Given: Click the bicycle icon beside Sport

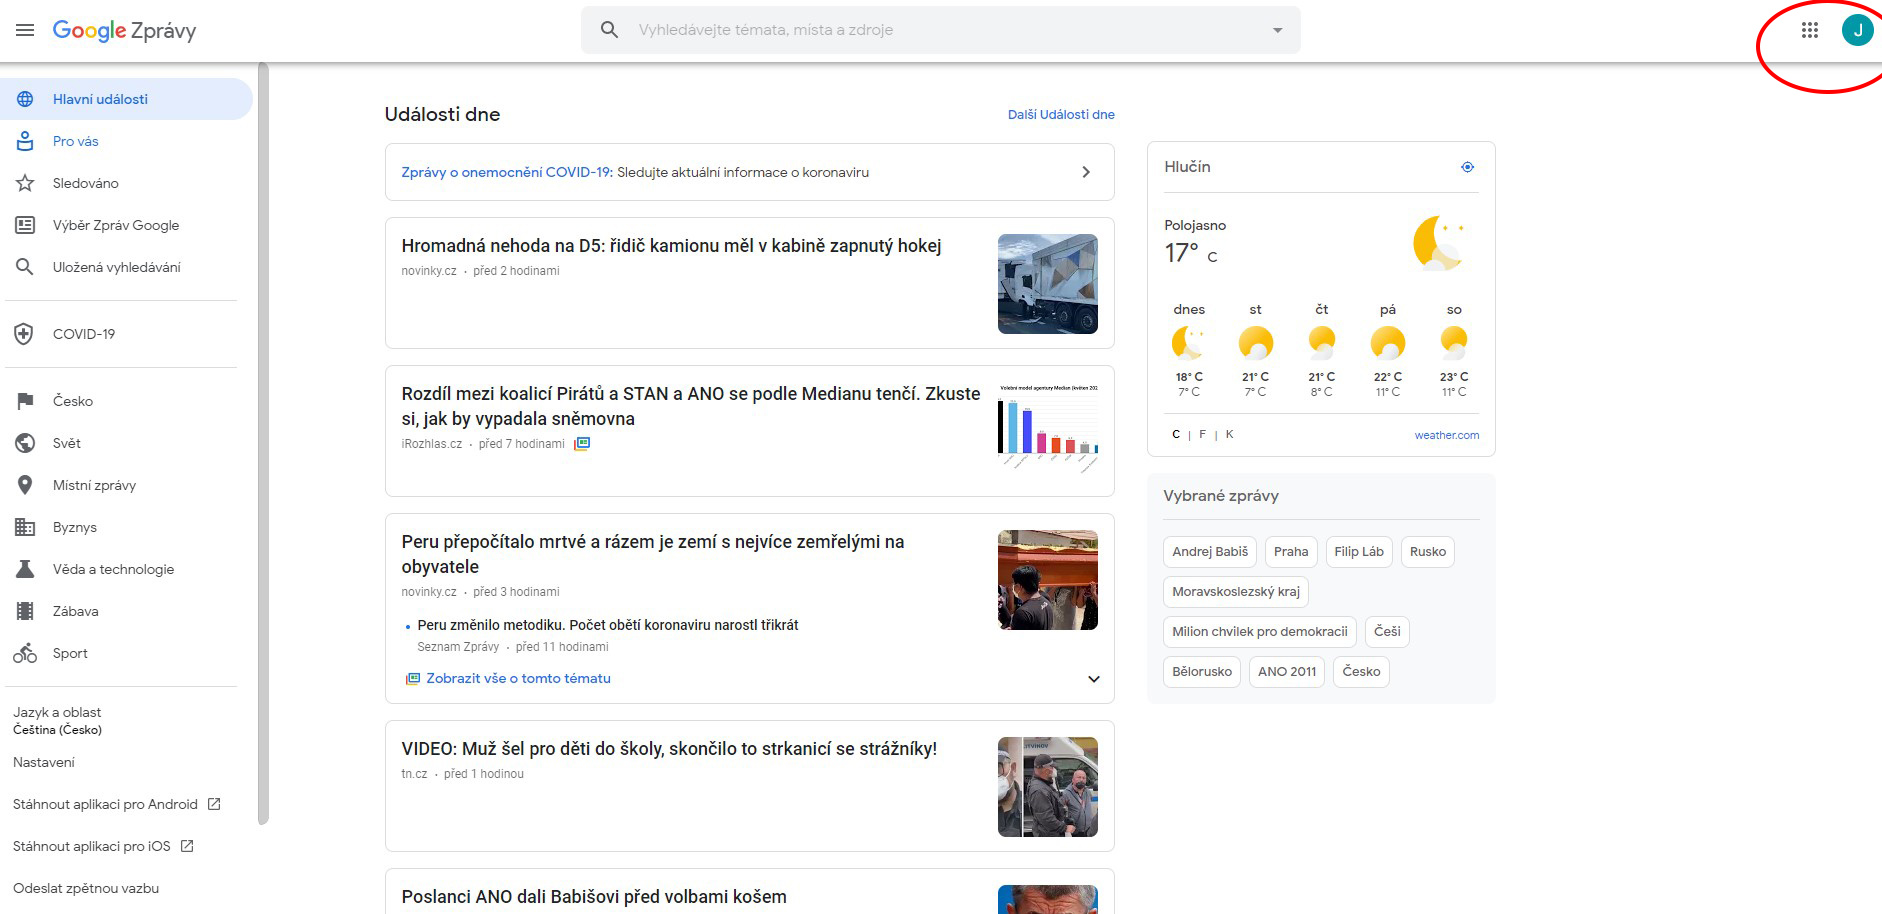Looking at the screenshot, I should [25, 653].
